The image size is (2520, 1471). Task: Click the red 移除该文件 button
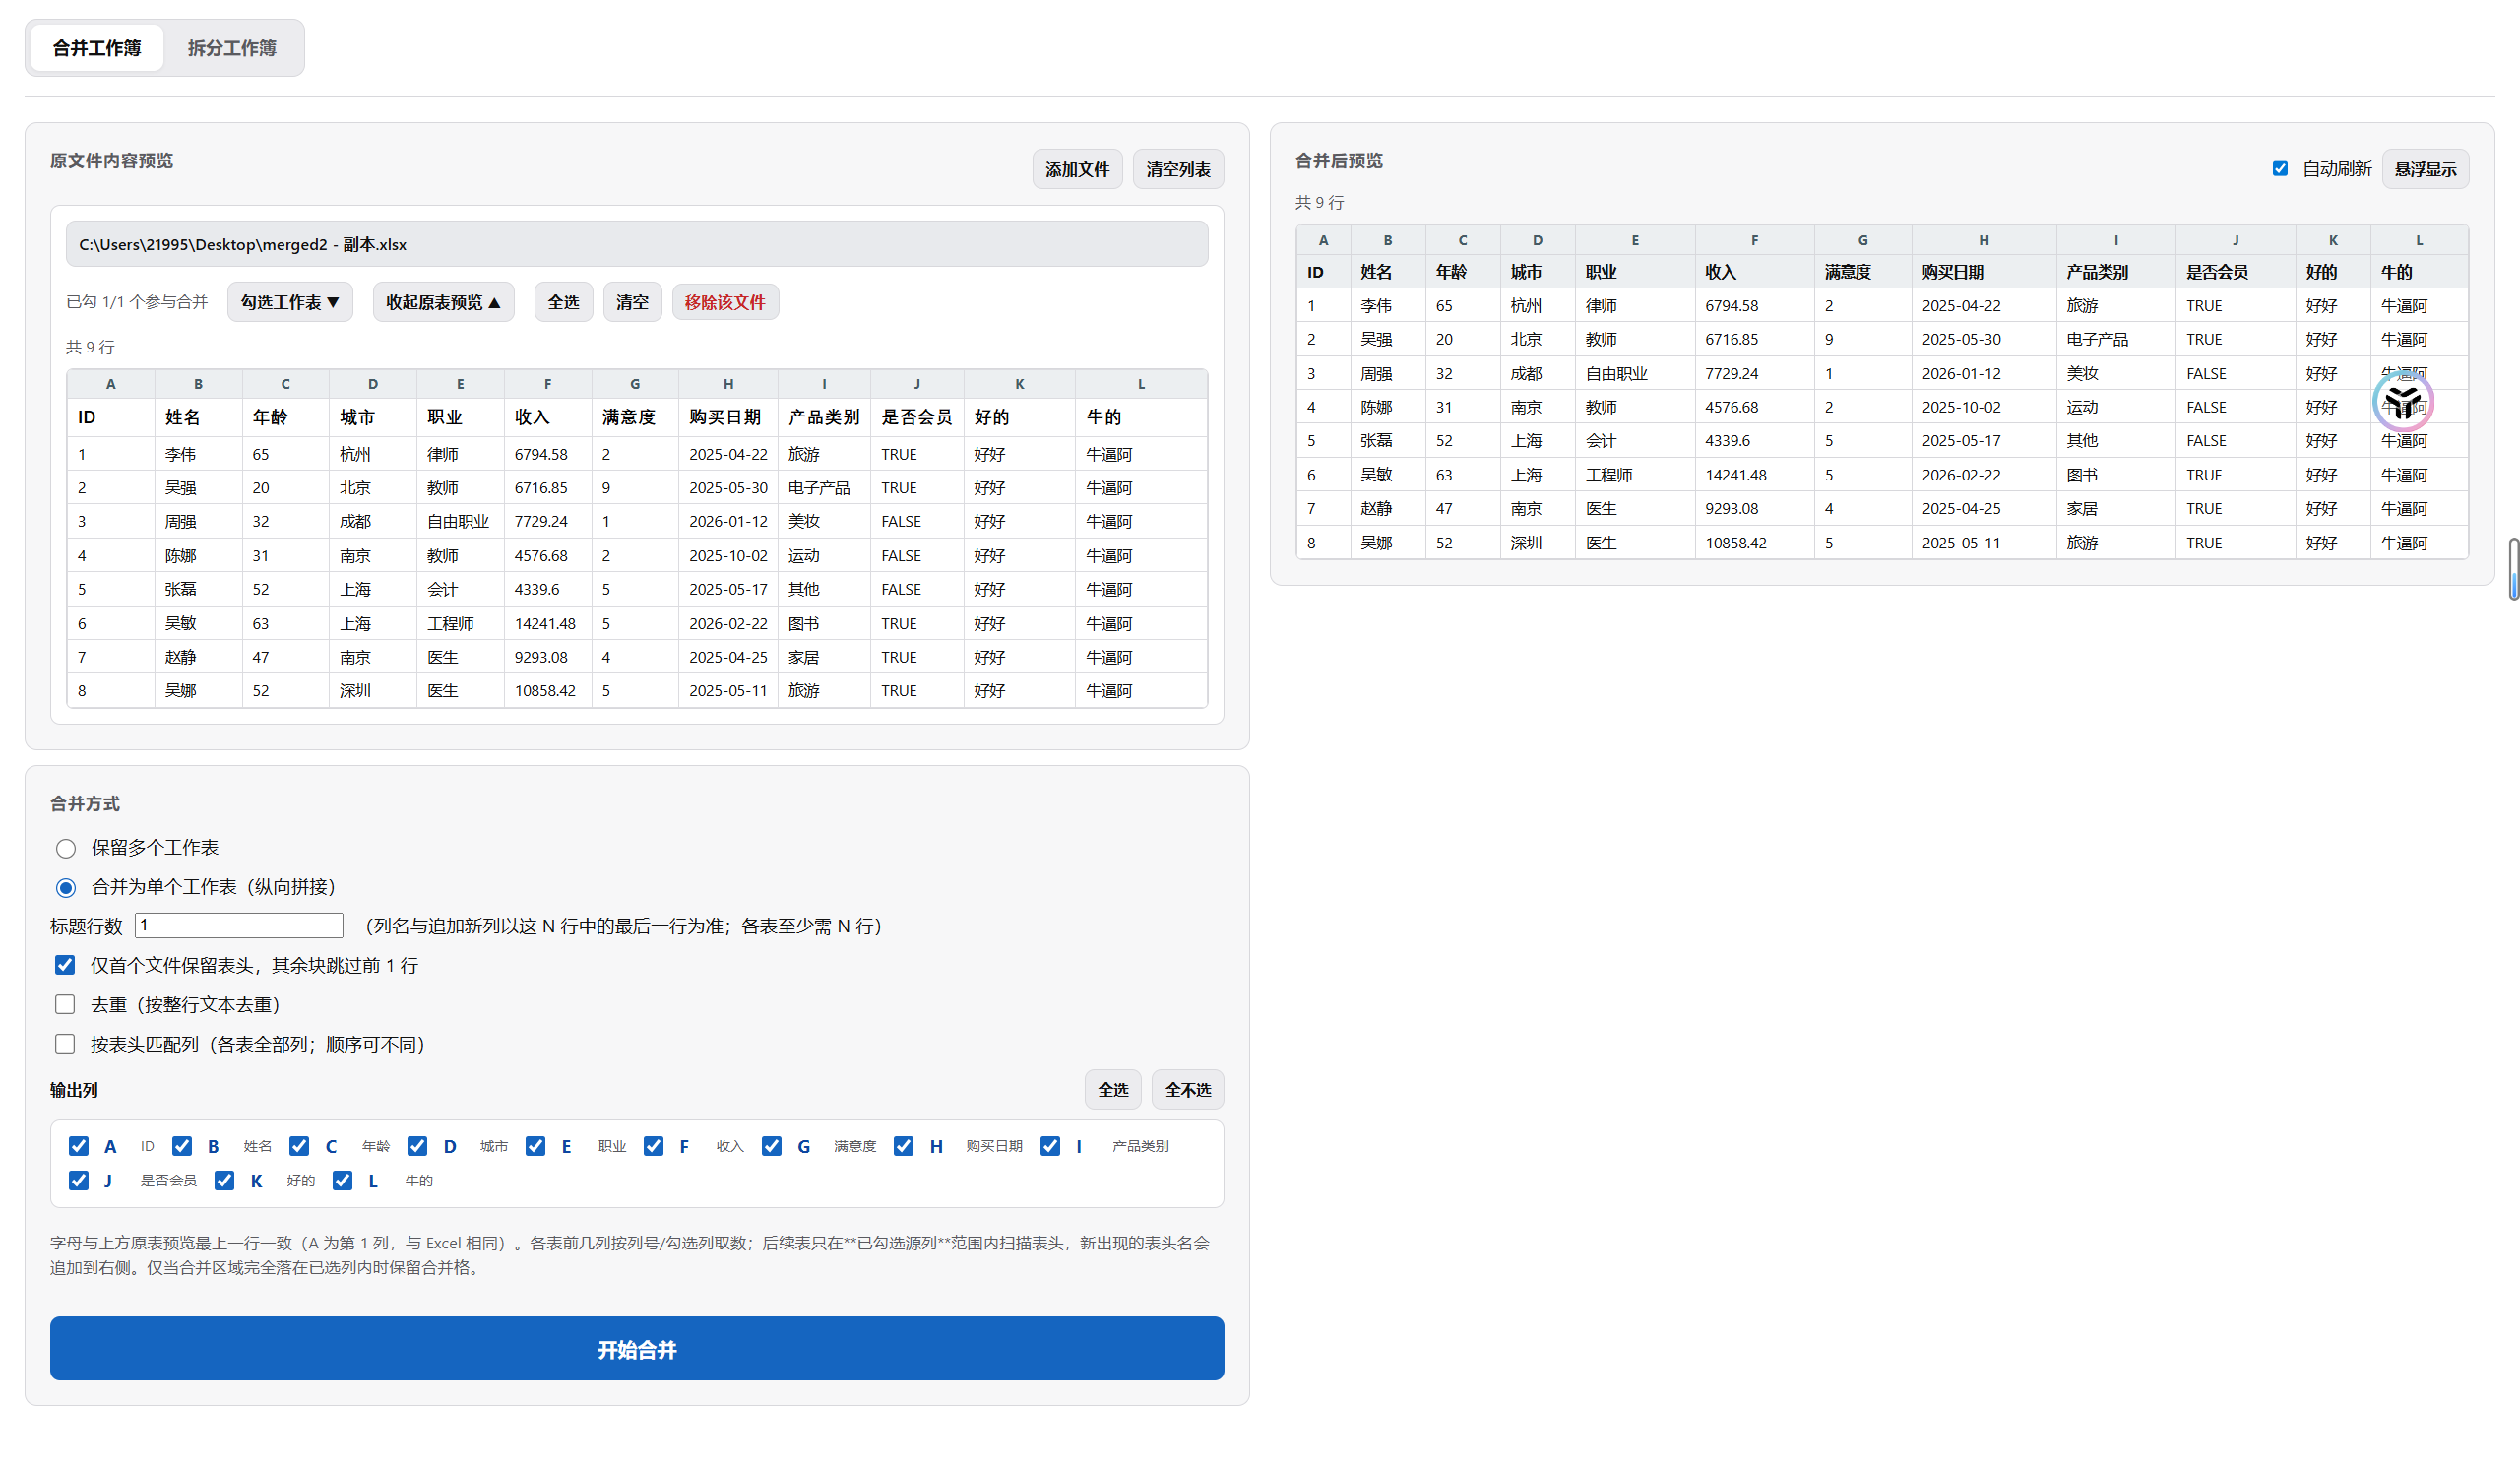tap(724, 302)
